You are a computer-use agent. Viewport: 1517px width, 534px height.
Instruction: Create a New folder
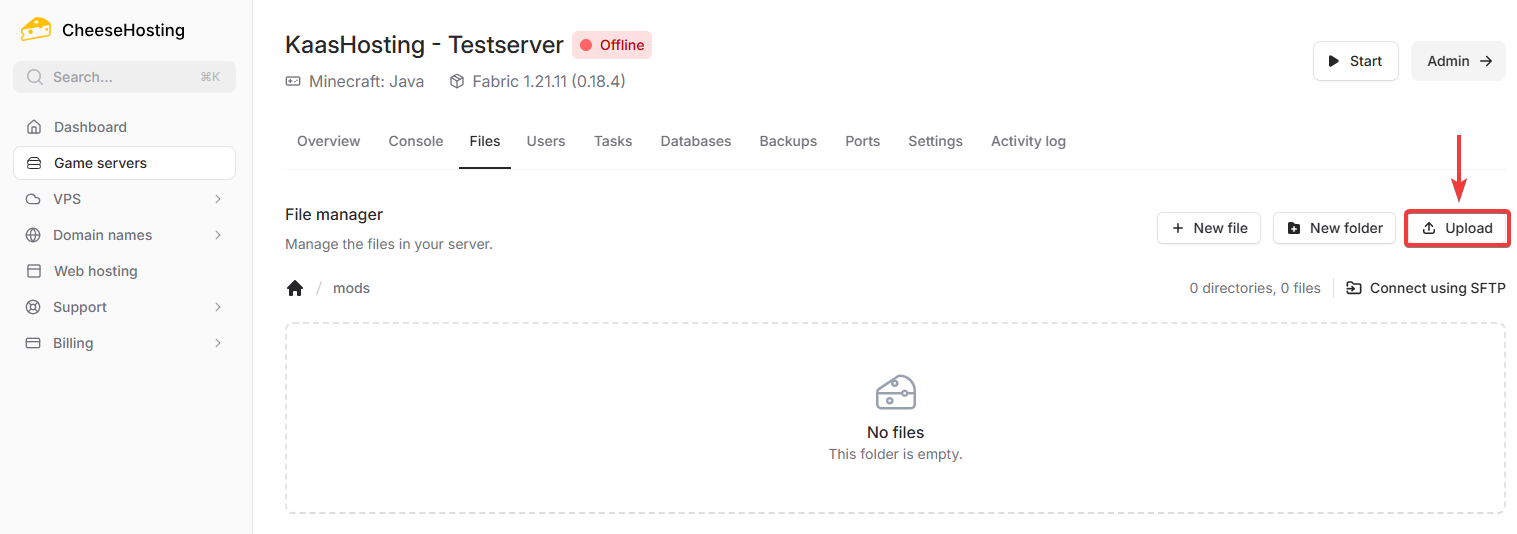coord(1334,228)
